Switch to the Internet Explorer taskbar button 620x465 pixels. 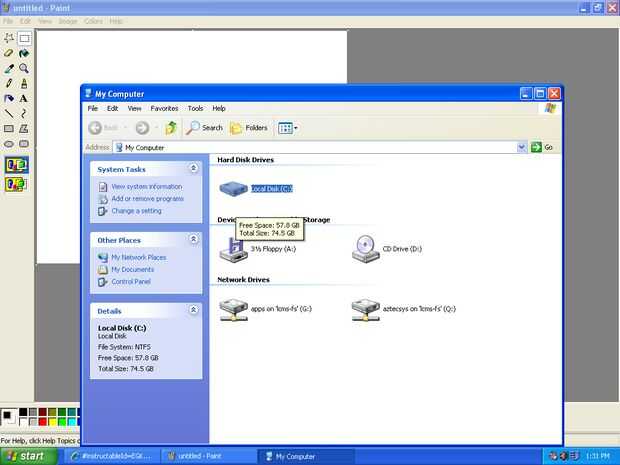coord(112,456)
